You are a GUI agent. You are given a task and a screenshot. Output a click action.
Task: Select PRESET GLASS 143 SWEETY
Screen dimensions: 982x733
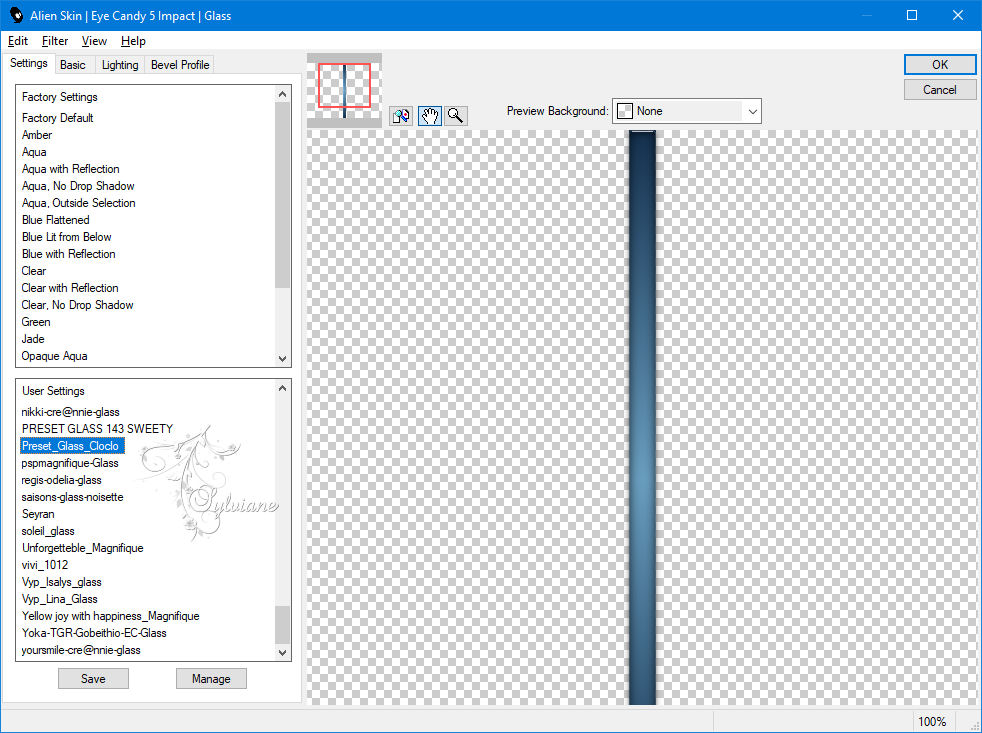click(x=97, y=429)
